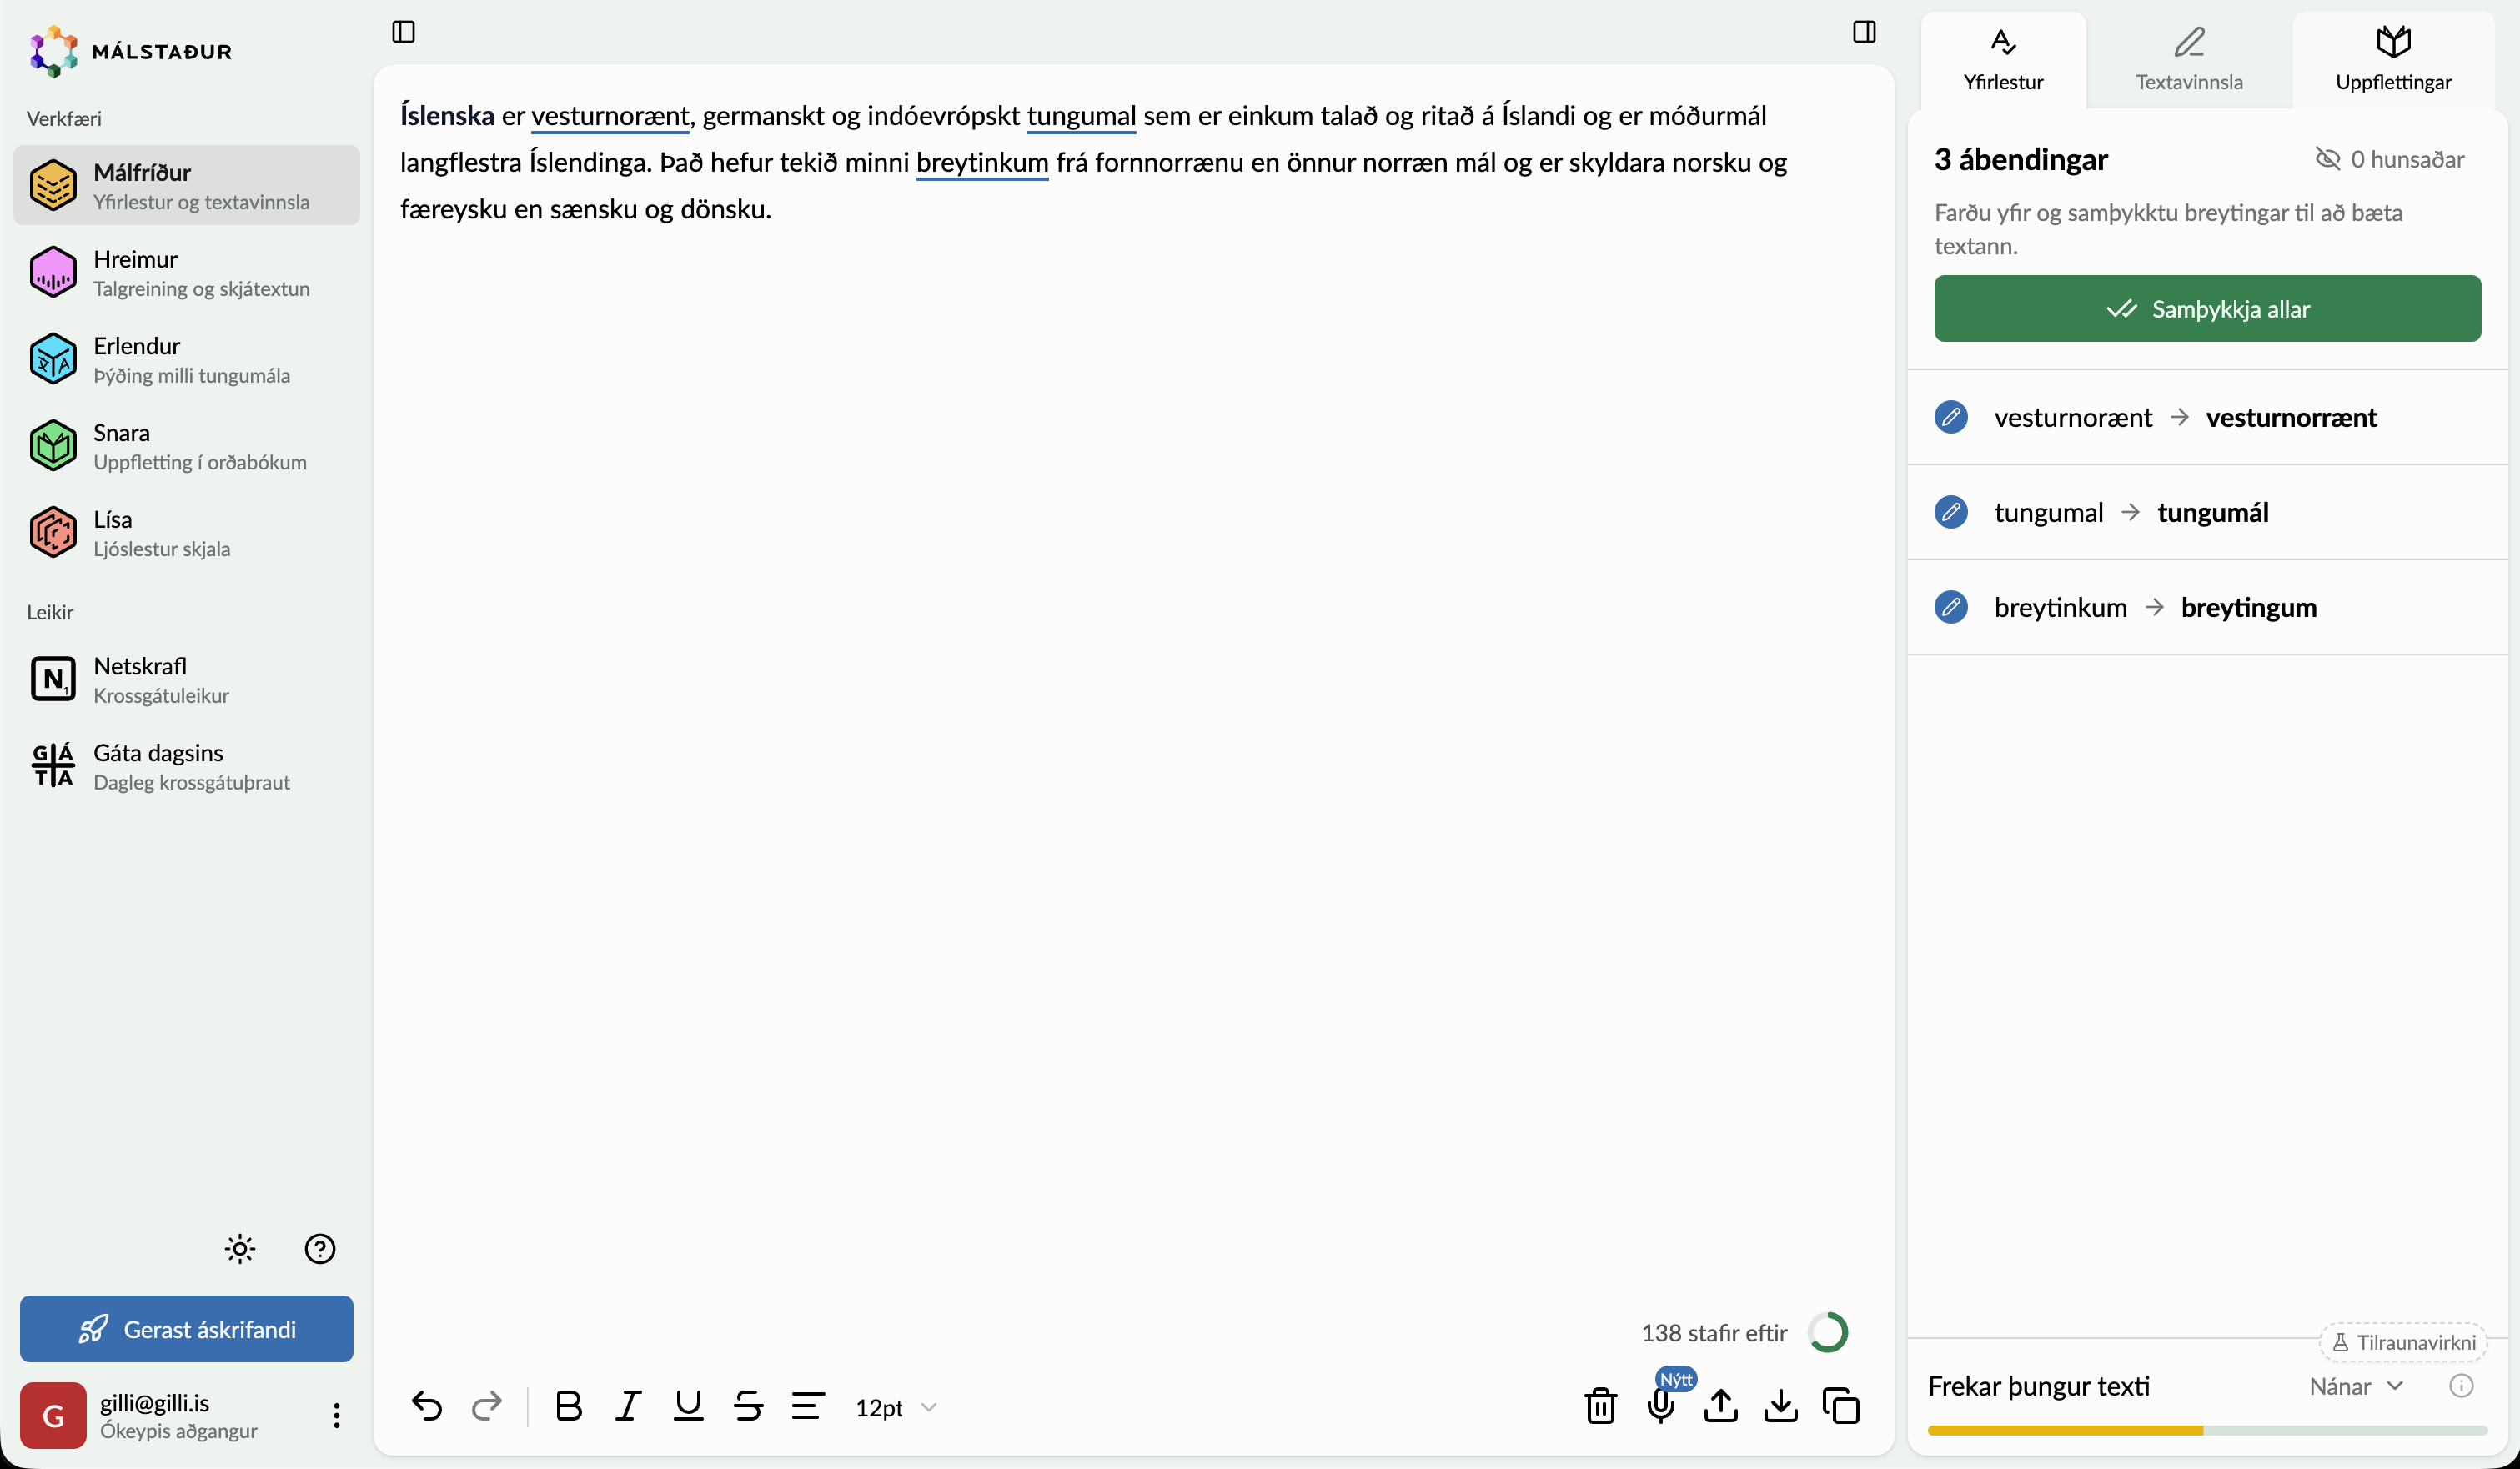The height and width of the screenshot is (1469, 2520).
Task: Select the breytingum correction suggestion
Action: tap(2207, 607)
